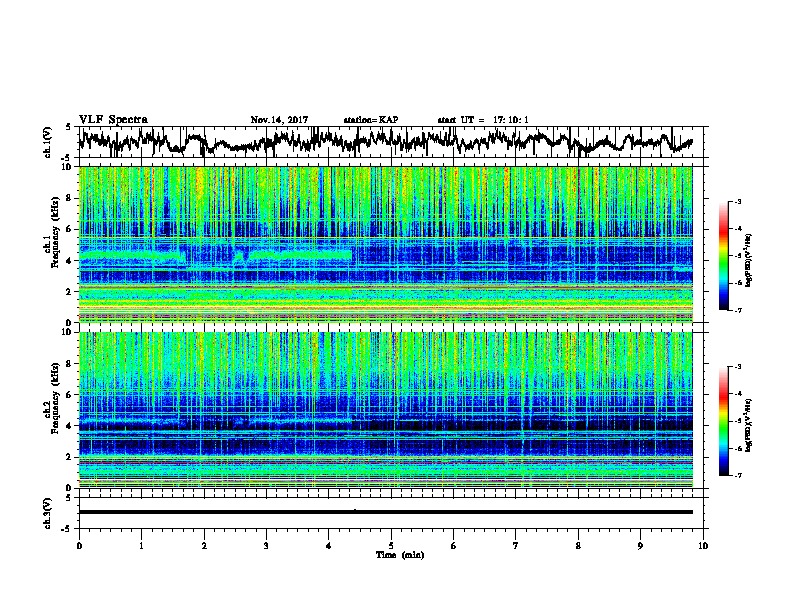Select the "start UT = 17:10:1" label
This screenshot has width=792, height=612.
click(483, 120)
